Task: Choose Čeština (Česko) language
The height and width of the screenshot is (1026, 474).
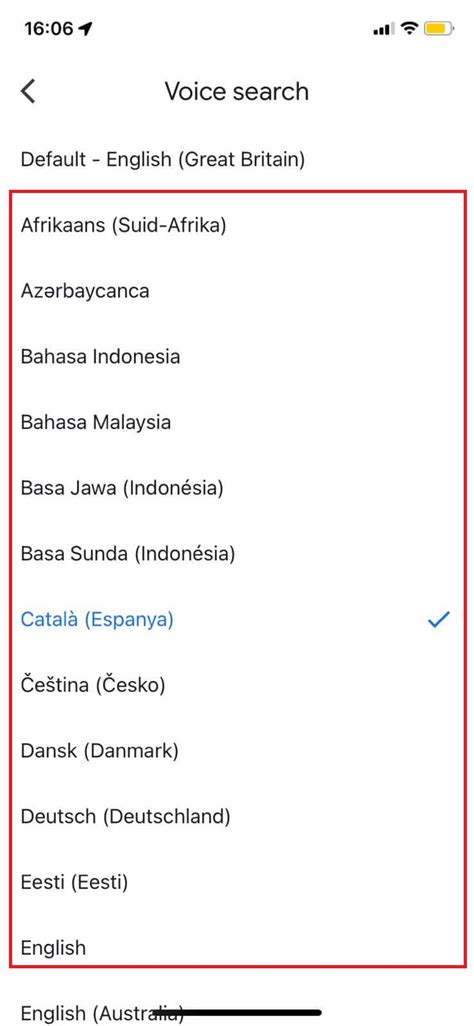Action: pyautogui.click(x=237, y=685)
